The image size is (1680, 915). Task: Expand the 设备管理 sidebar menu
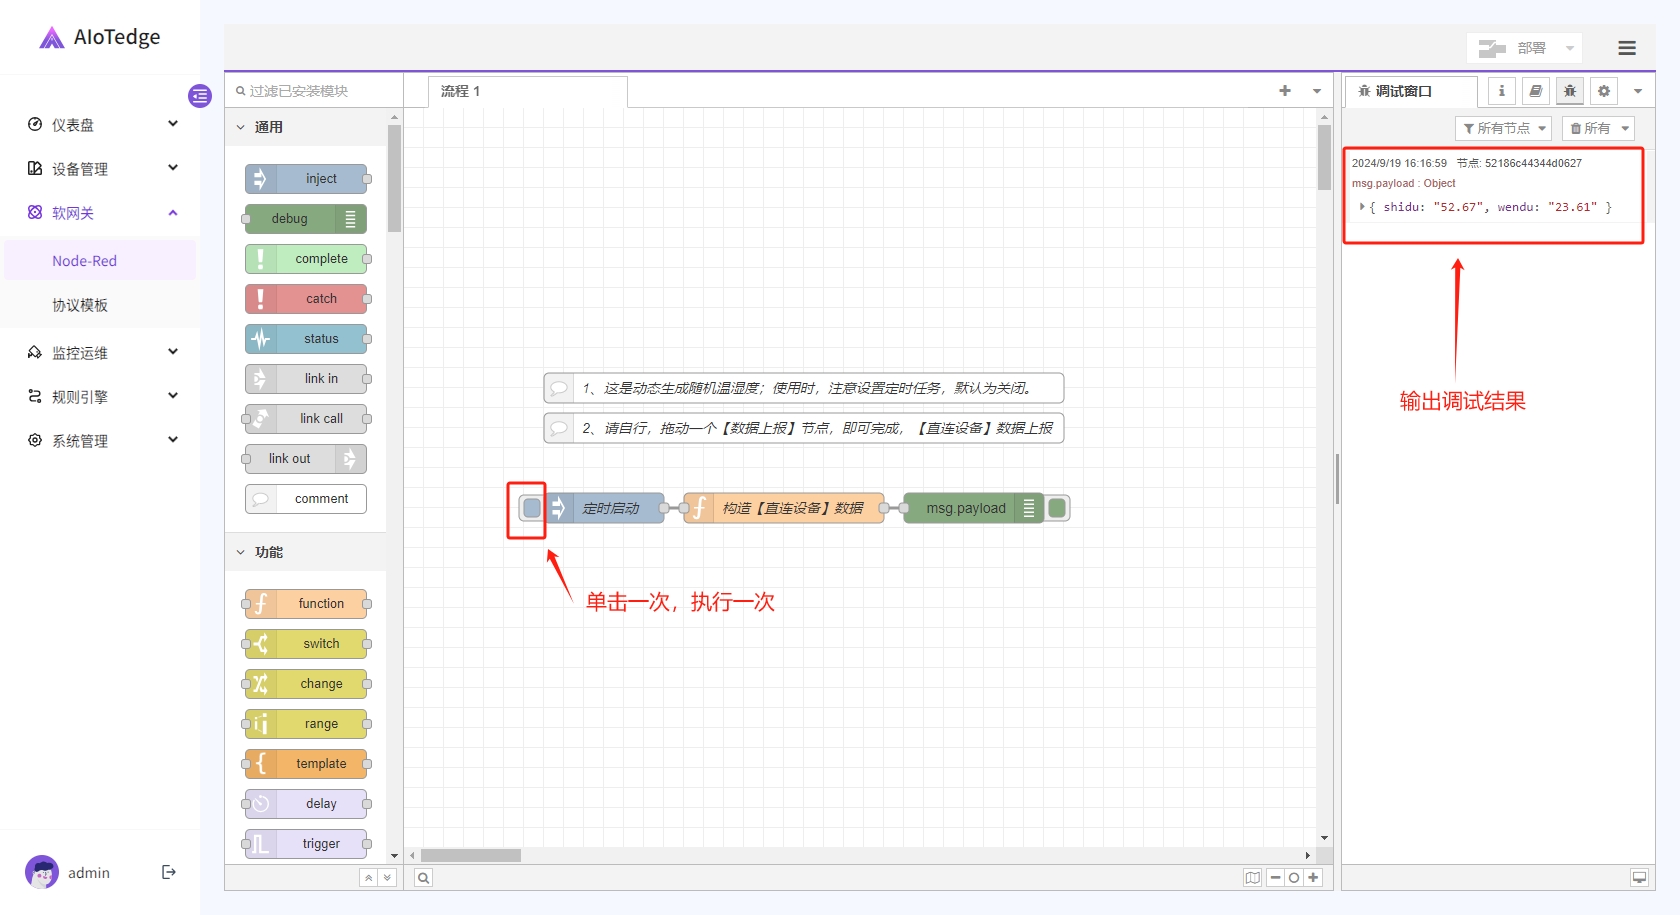pyautogui.click(x=102, y=169)
